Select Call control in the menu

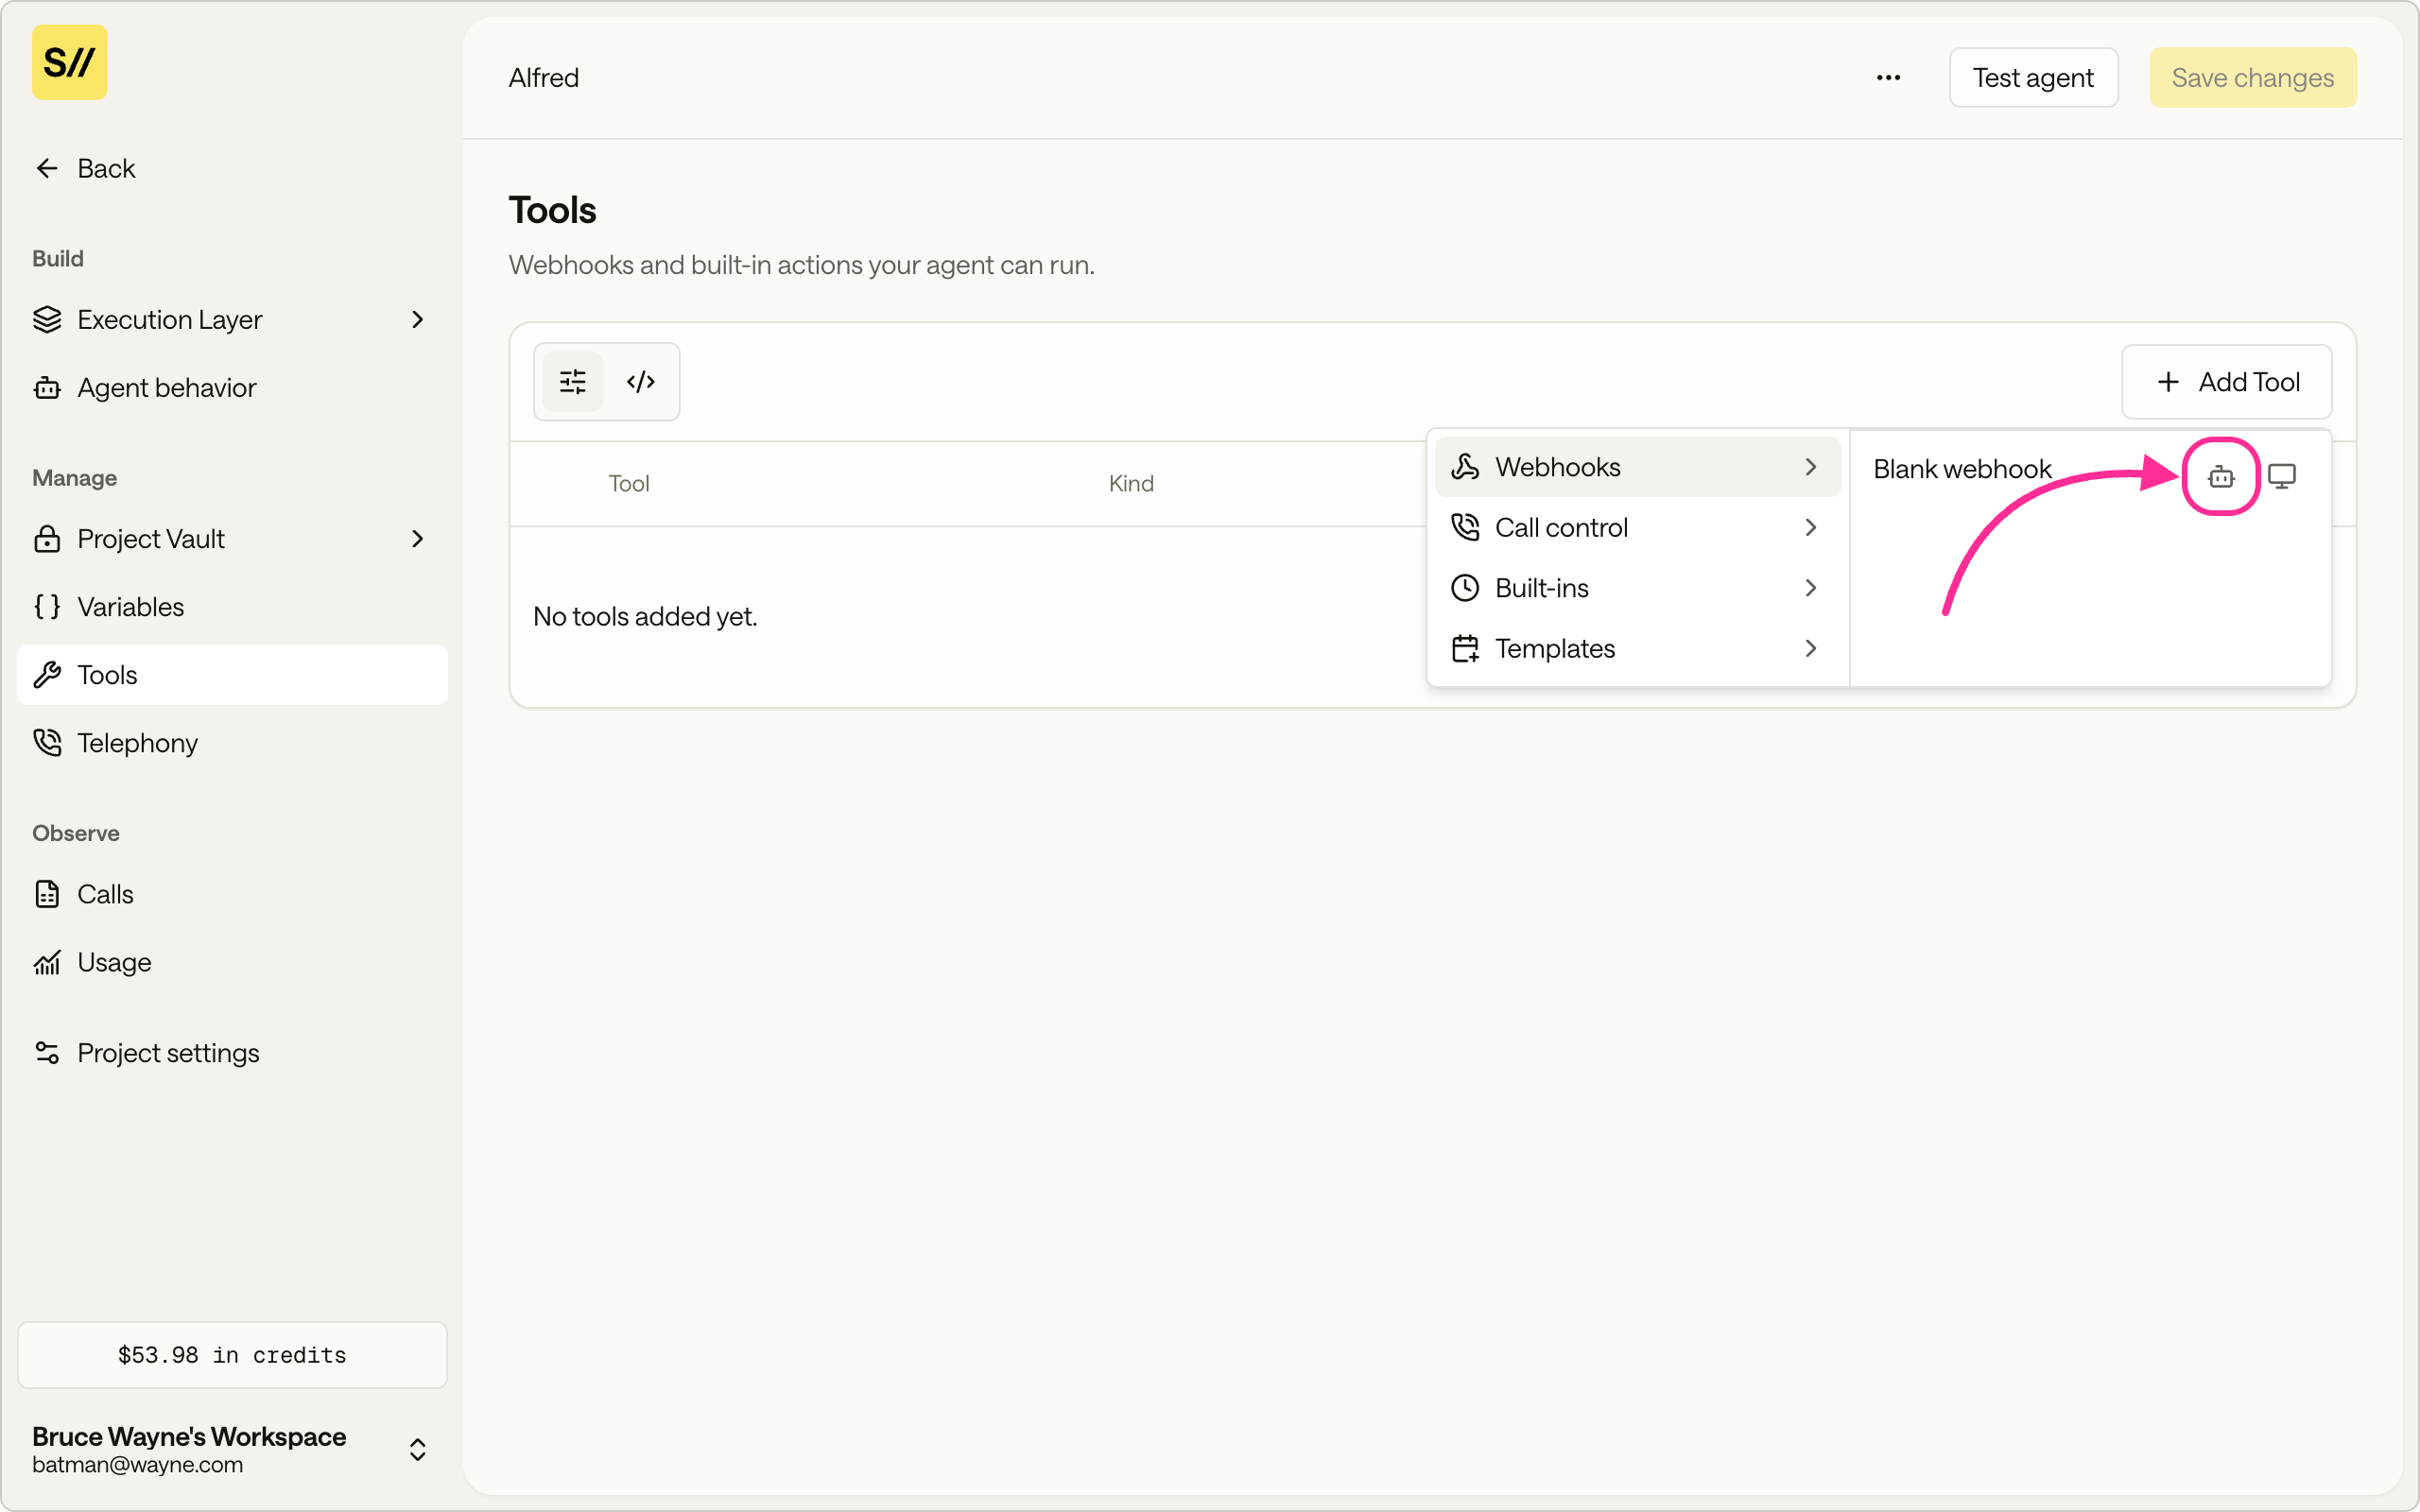click(1637, 527)
